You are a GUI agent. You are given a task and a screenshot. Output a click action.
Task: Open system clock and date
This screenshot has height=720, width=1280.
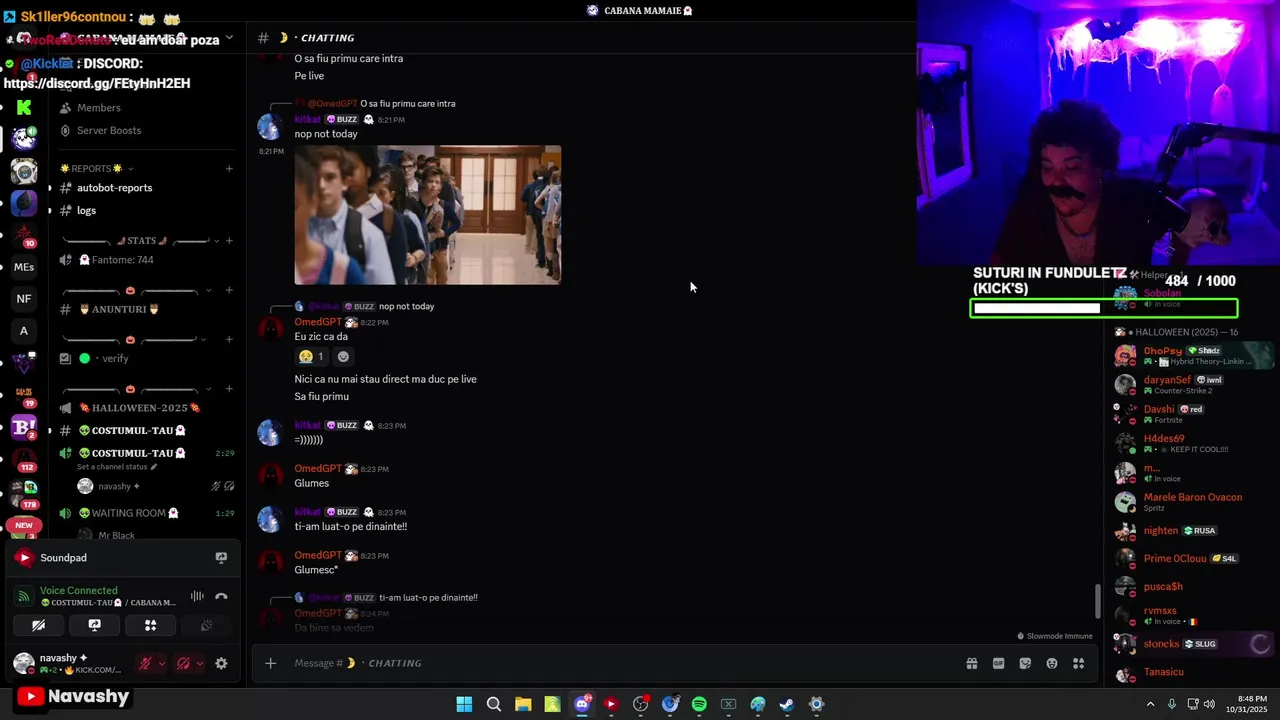[x=1252, y=704]
